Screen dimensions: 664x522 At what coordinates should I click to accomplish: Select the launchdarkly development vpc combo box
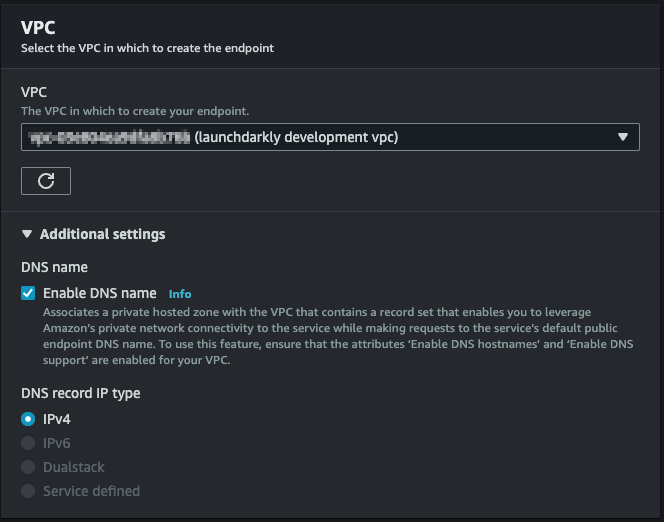[x=320, y=137]
